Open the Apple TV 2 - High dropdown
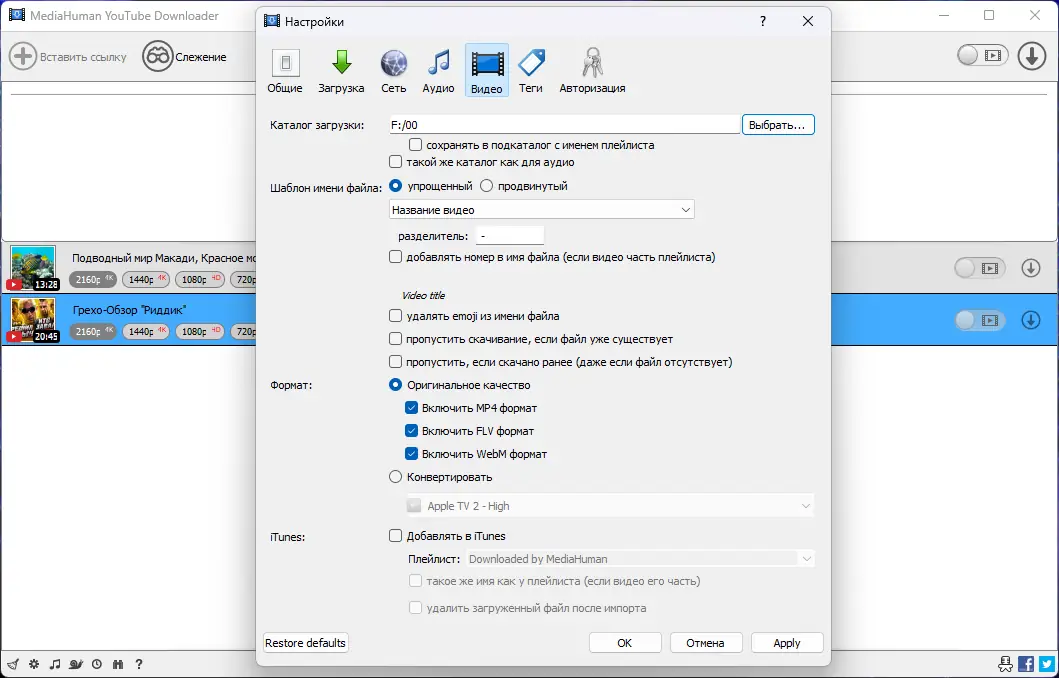The width and height of the screenshot is (1059, 678). point(610,506)
